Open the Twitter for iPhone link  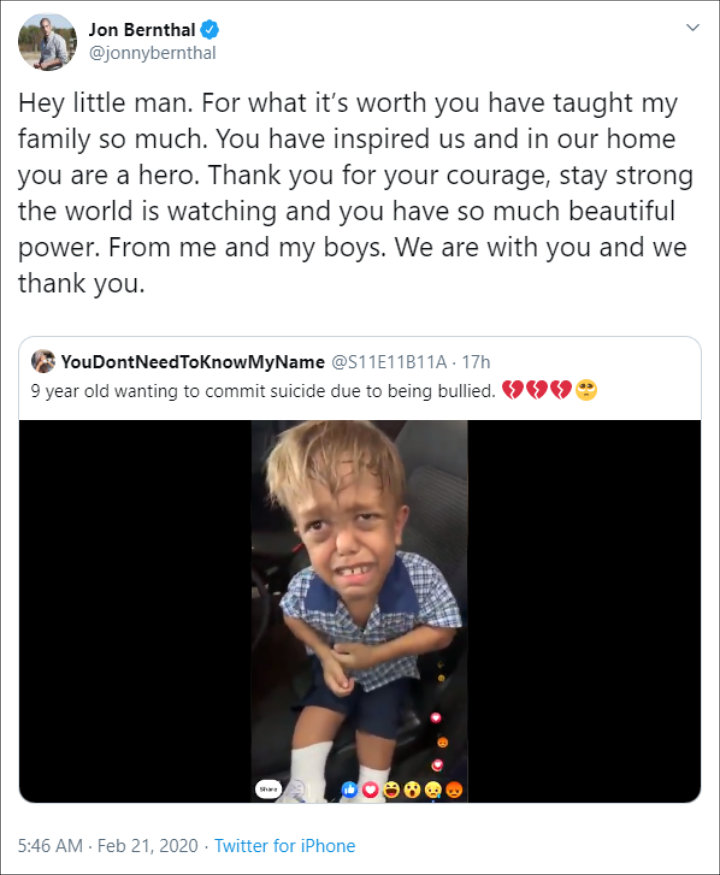tap(285, 846)
